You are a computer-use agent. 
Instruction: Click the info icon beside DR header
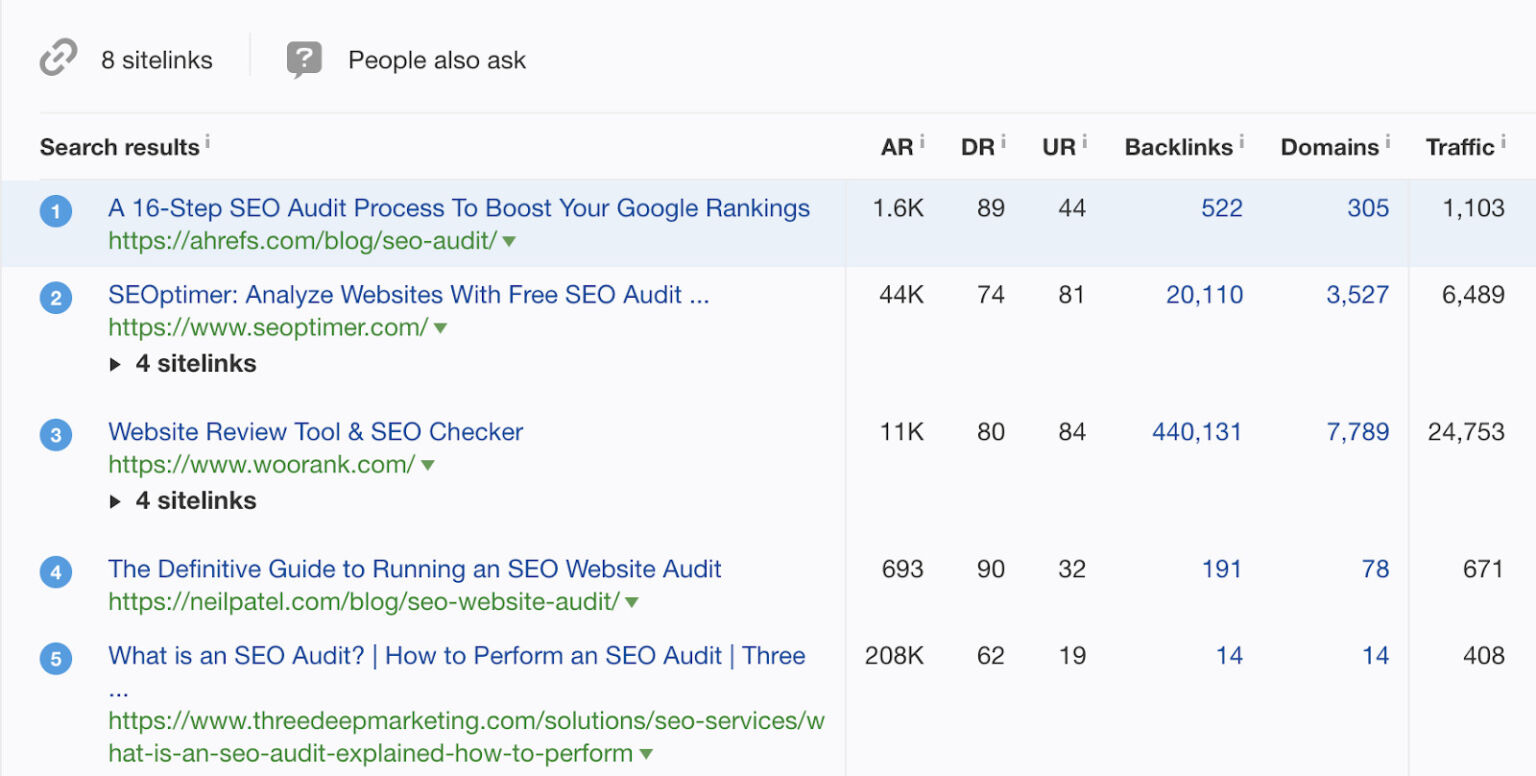tap(1002, 141)
